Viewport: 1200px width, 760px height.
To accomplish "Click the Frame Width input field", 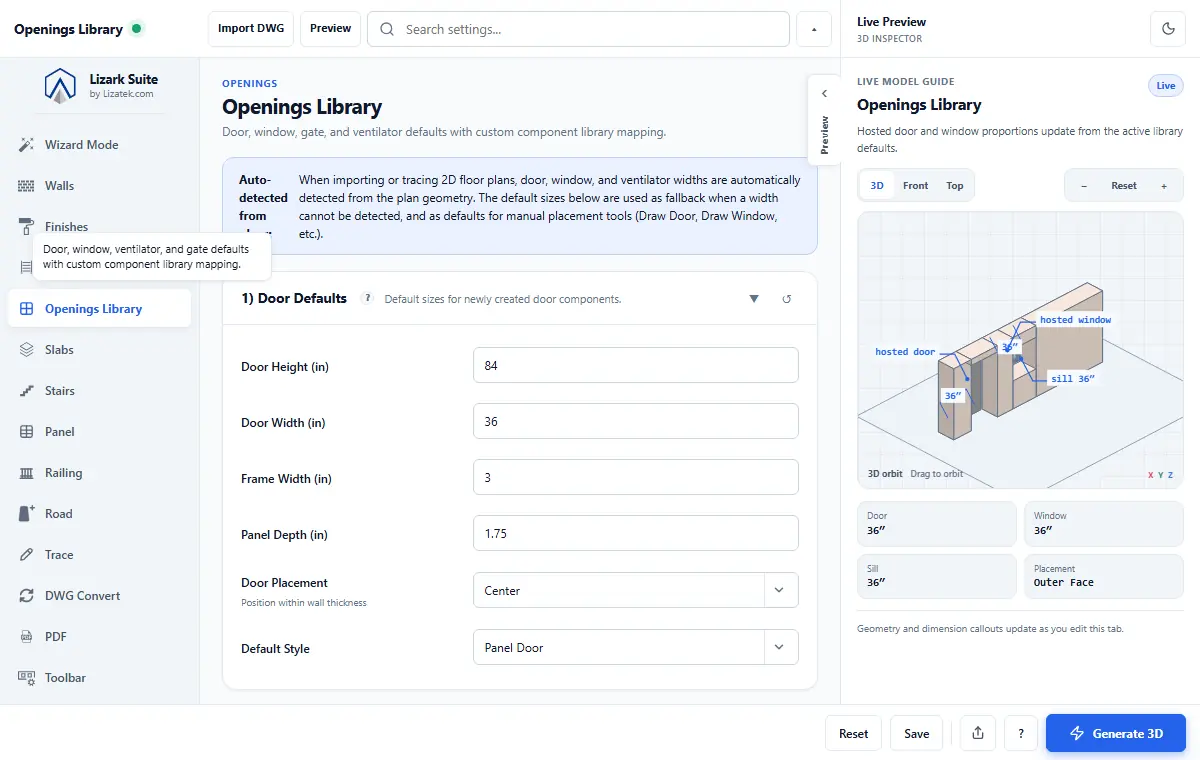I will pyautogui.click(x=636, y=477).
